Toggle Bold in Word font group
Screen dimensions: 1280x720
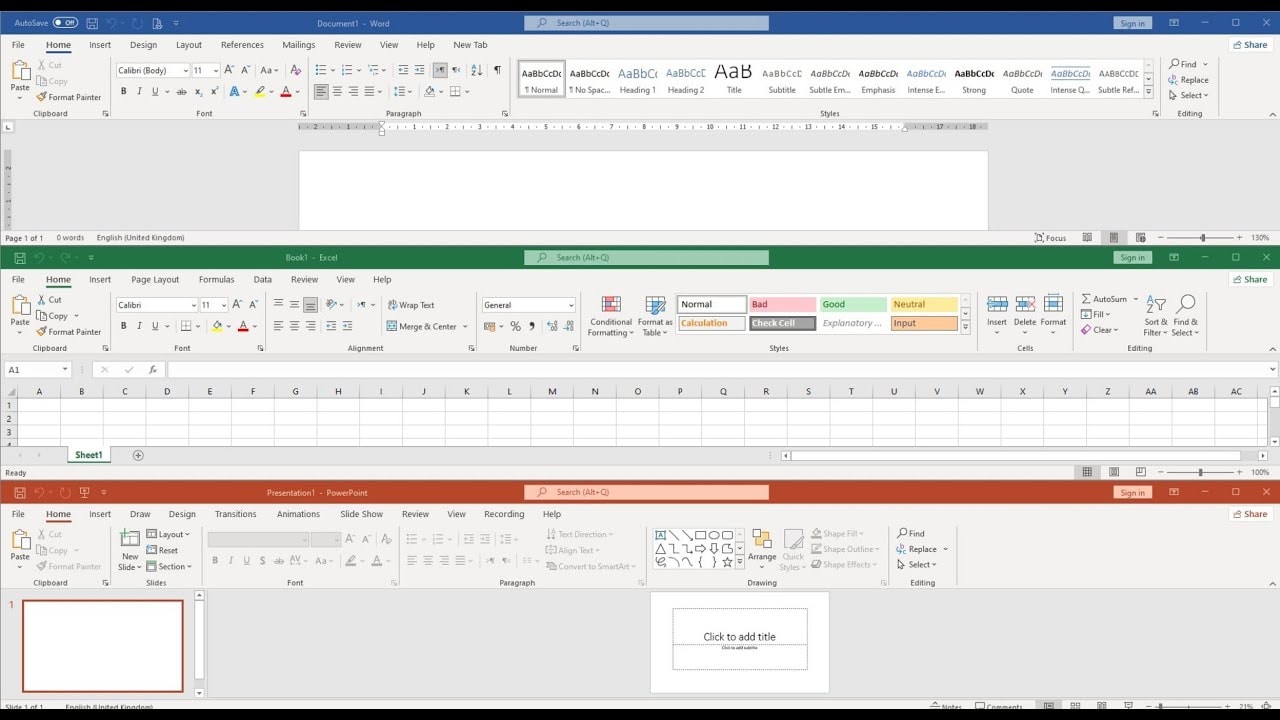[x=124, y=91]
